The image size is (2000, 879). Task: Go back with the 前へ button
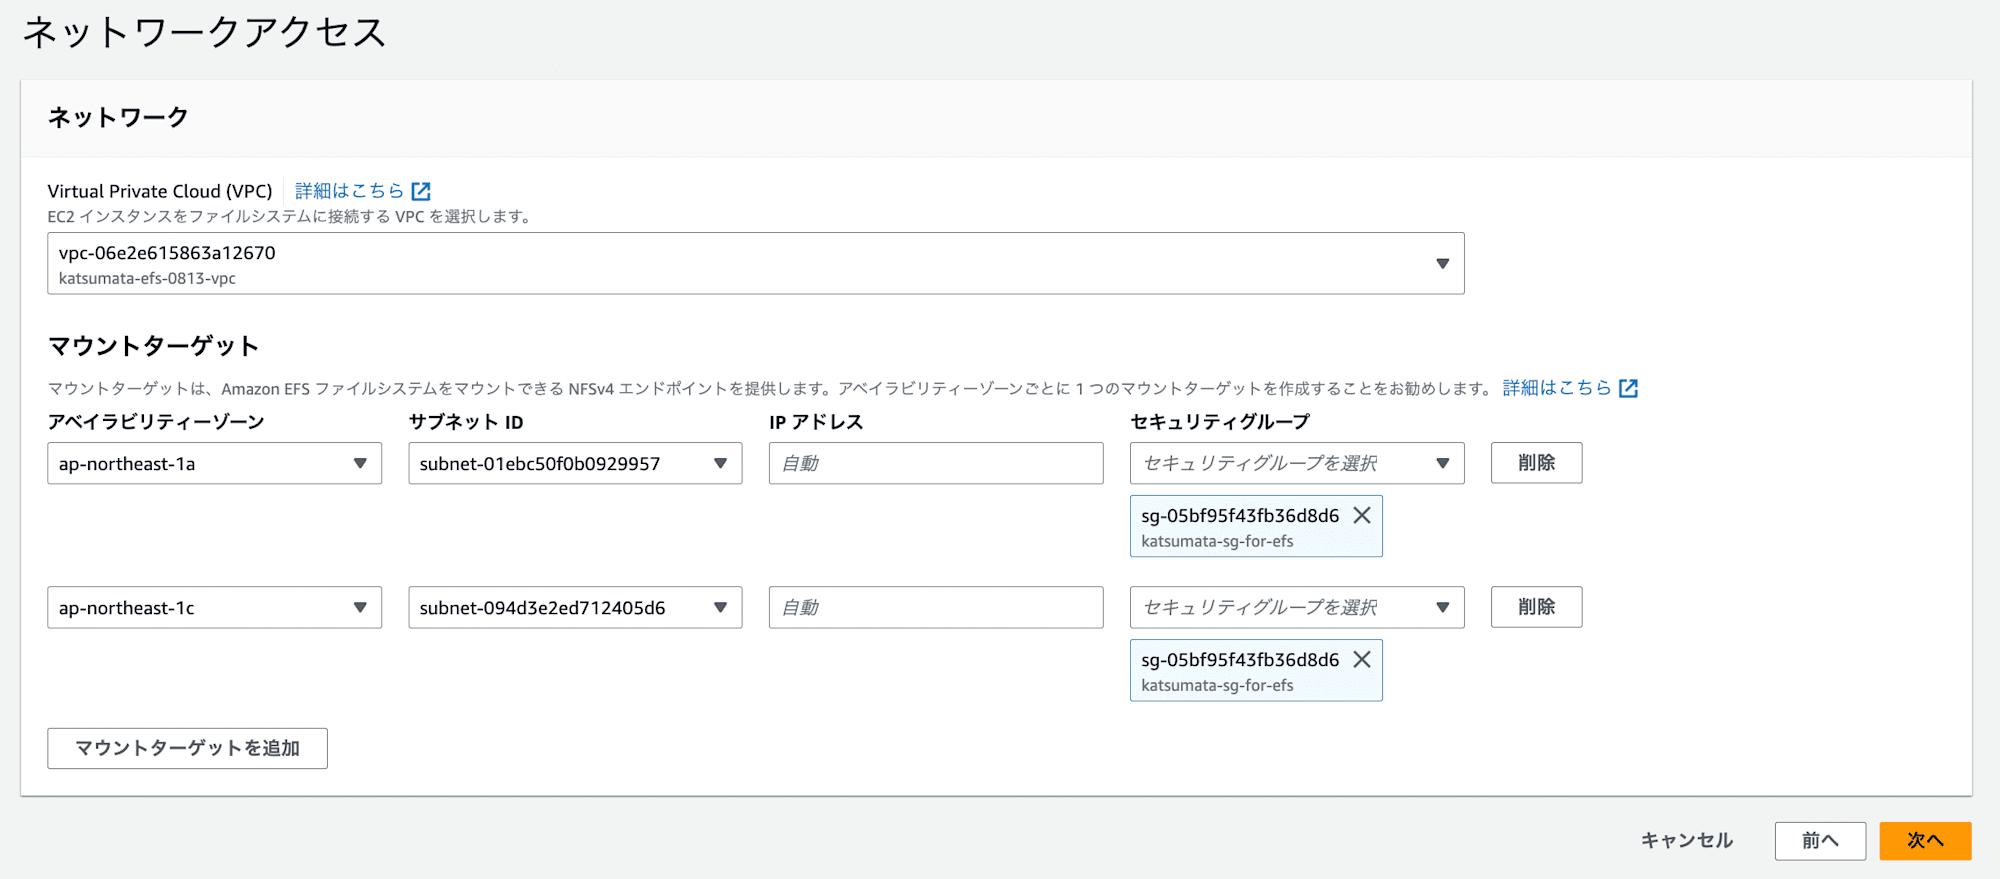tap(1820, 841)
